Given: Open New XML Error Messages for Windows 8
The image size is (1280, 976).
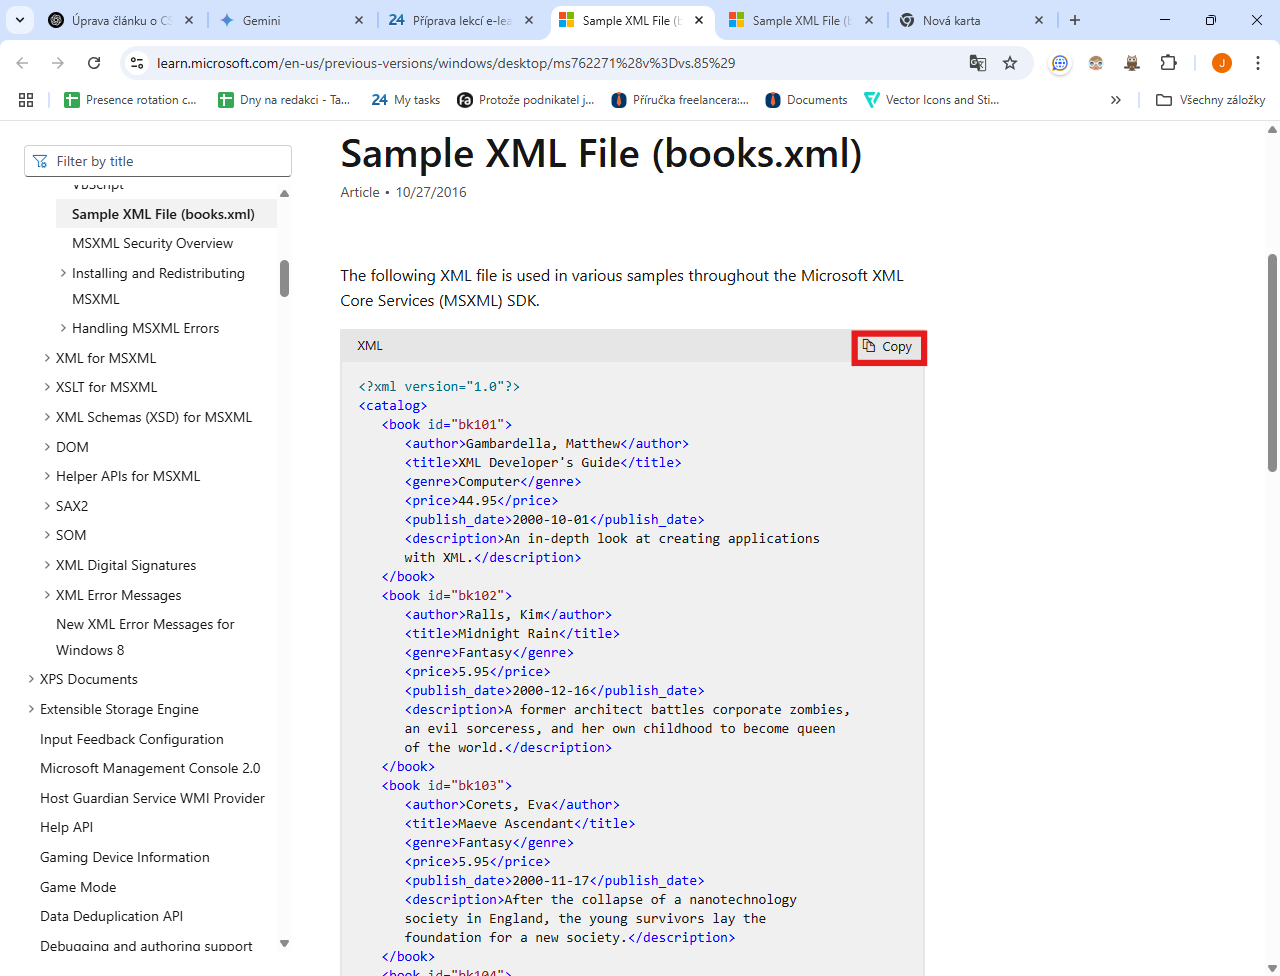Looking at the screenshot, I should pyautogui.click(x=145, y=637).
